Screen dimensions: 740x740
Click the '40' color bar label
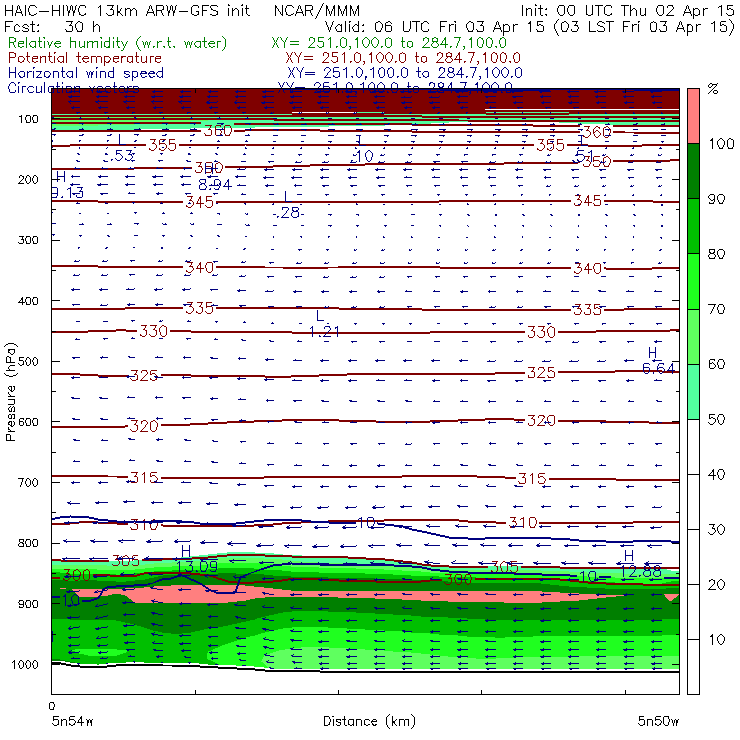[716, 474]
